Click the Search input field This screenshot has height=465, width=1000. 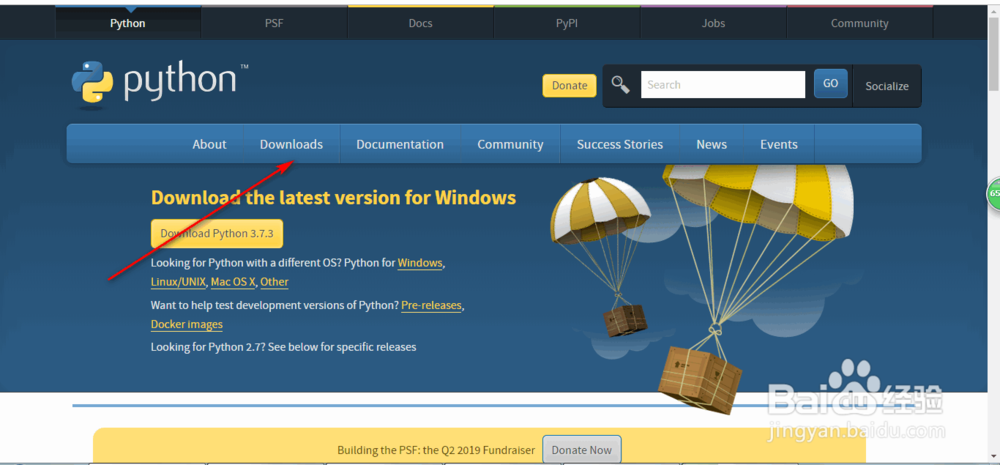pyautogui.click(x=723, y=84)
